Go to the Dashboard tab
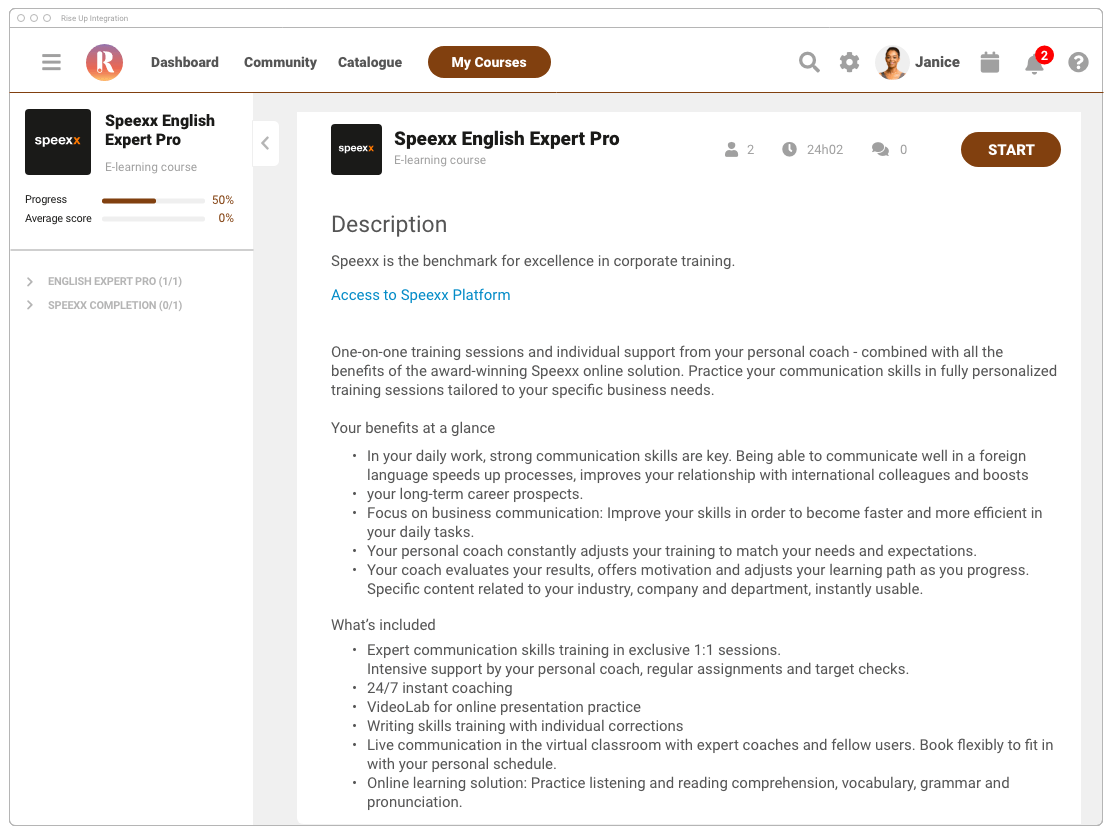Viewport: 1112px width, 834px height. pos(184,62)
